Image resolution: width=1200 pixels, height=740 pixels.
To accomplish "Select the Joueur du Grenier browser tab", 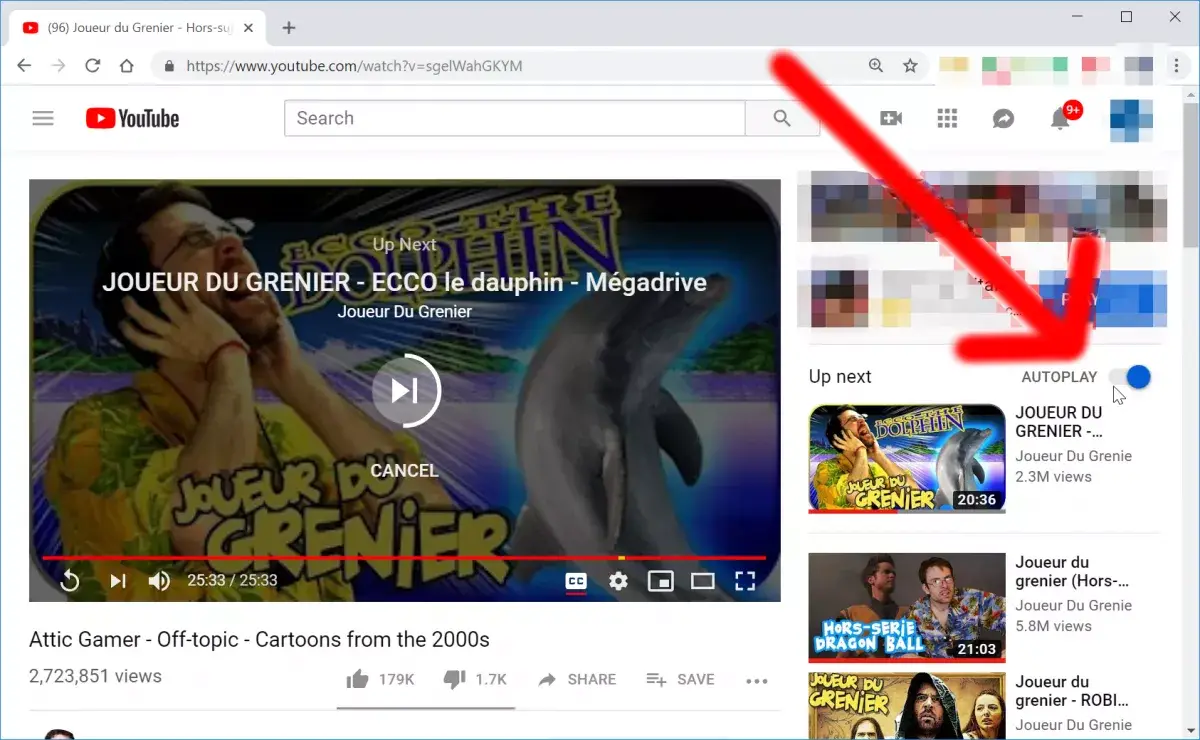I will [x=138, y=28].
